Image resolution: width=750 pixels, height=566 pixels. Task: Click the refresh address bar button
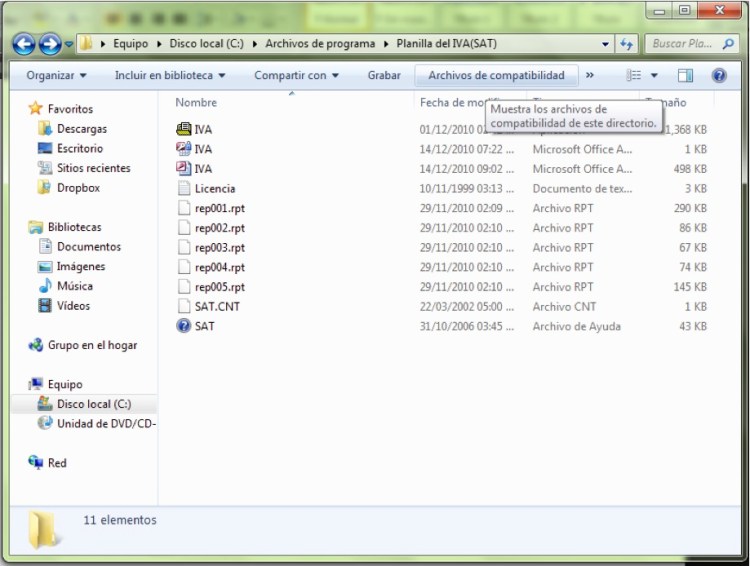627,44
